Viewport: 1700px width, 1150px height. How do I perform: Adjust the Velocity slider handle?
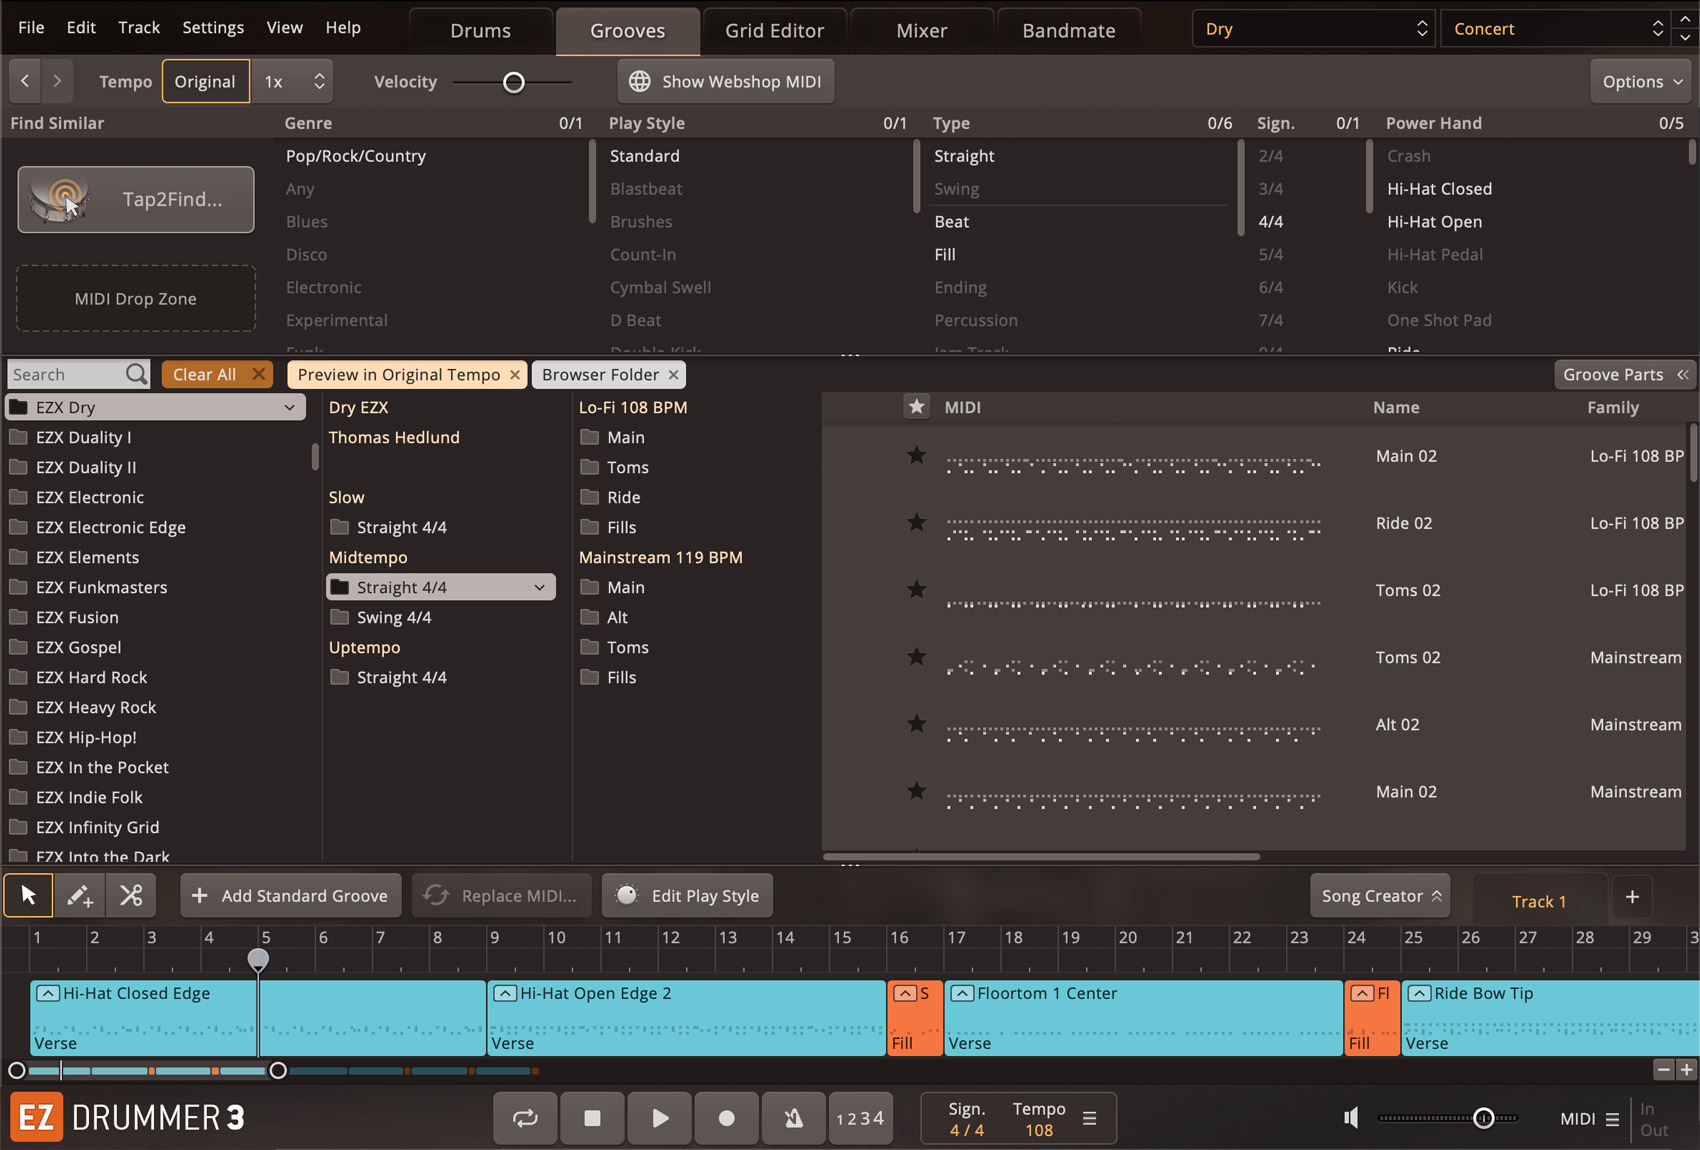click(x=513, y=83)
